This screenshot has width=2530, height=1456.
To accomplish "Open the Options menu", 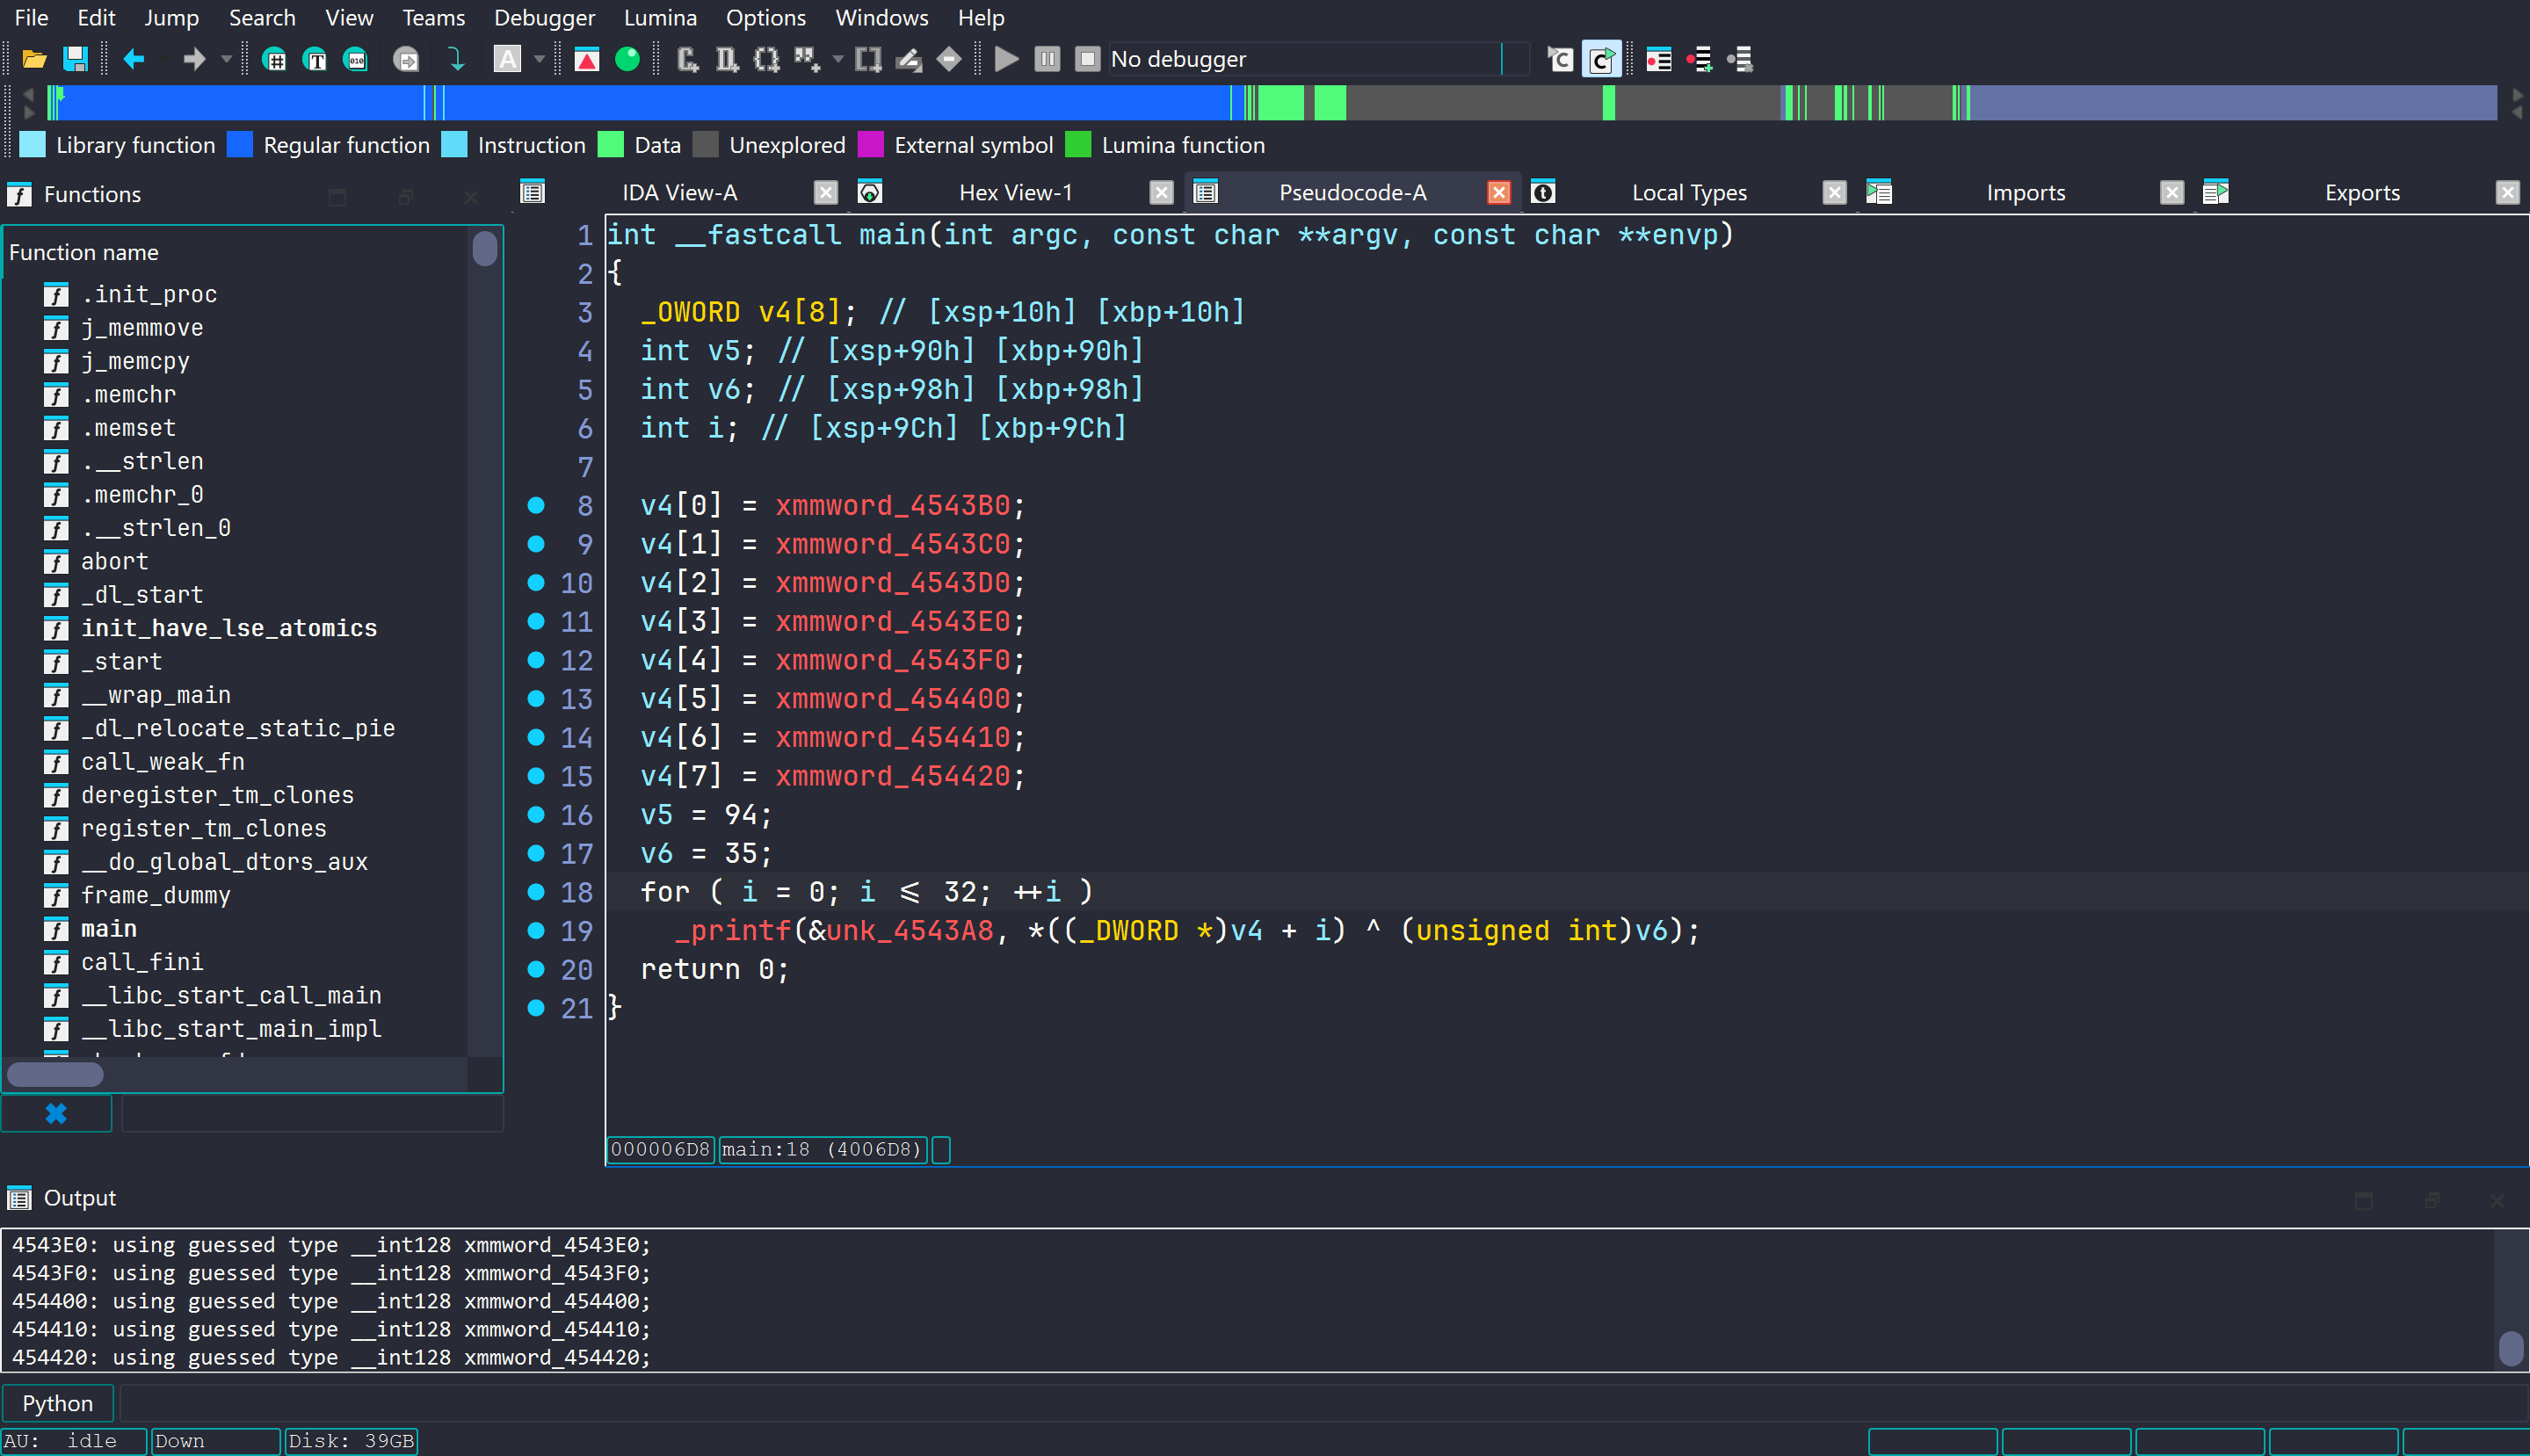I will 765,18.
